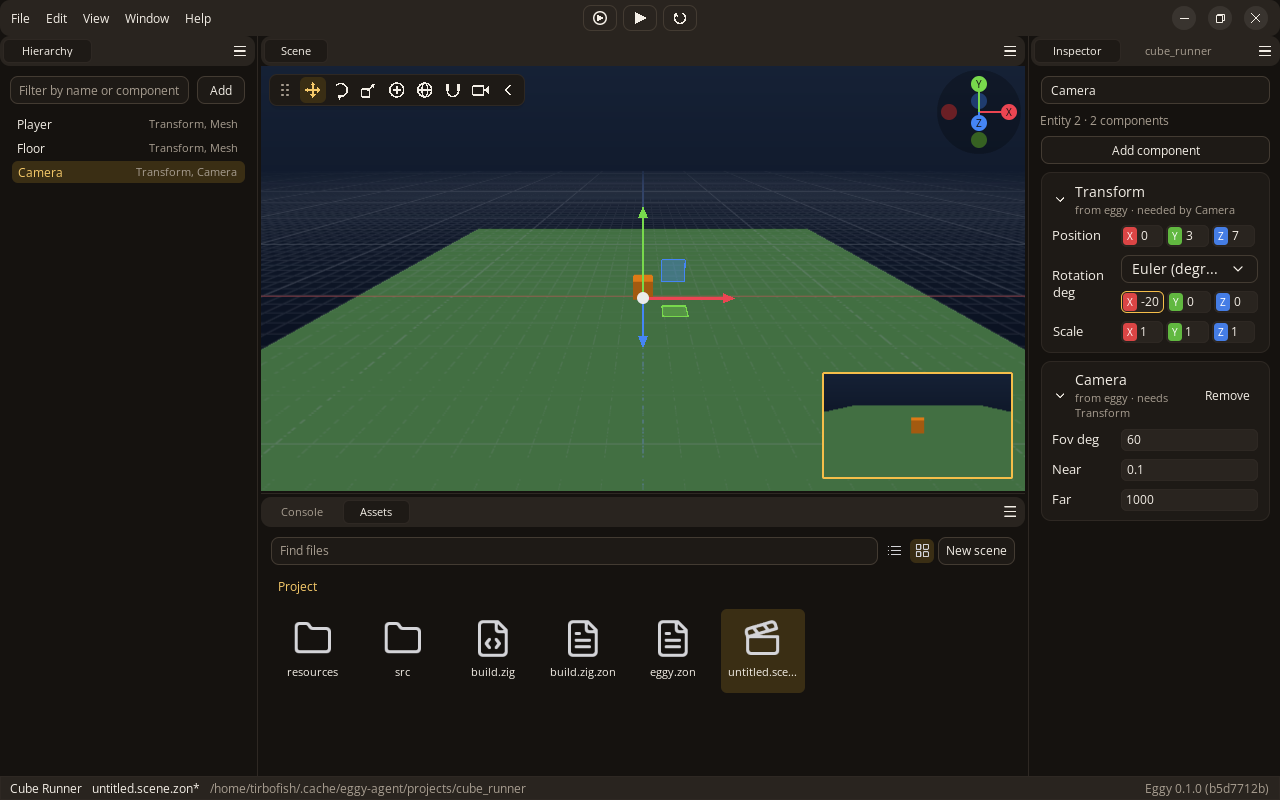Select the eggy.zon file
Viewport: 1280px width, 800px height.
673,650
